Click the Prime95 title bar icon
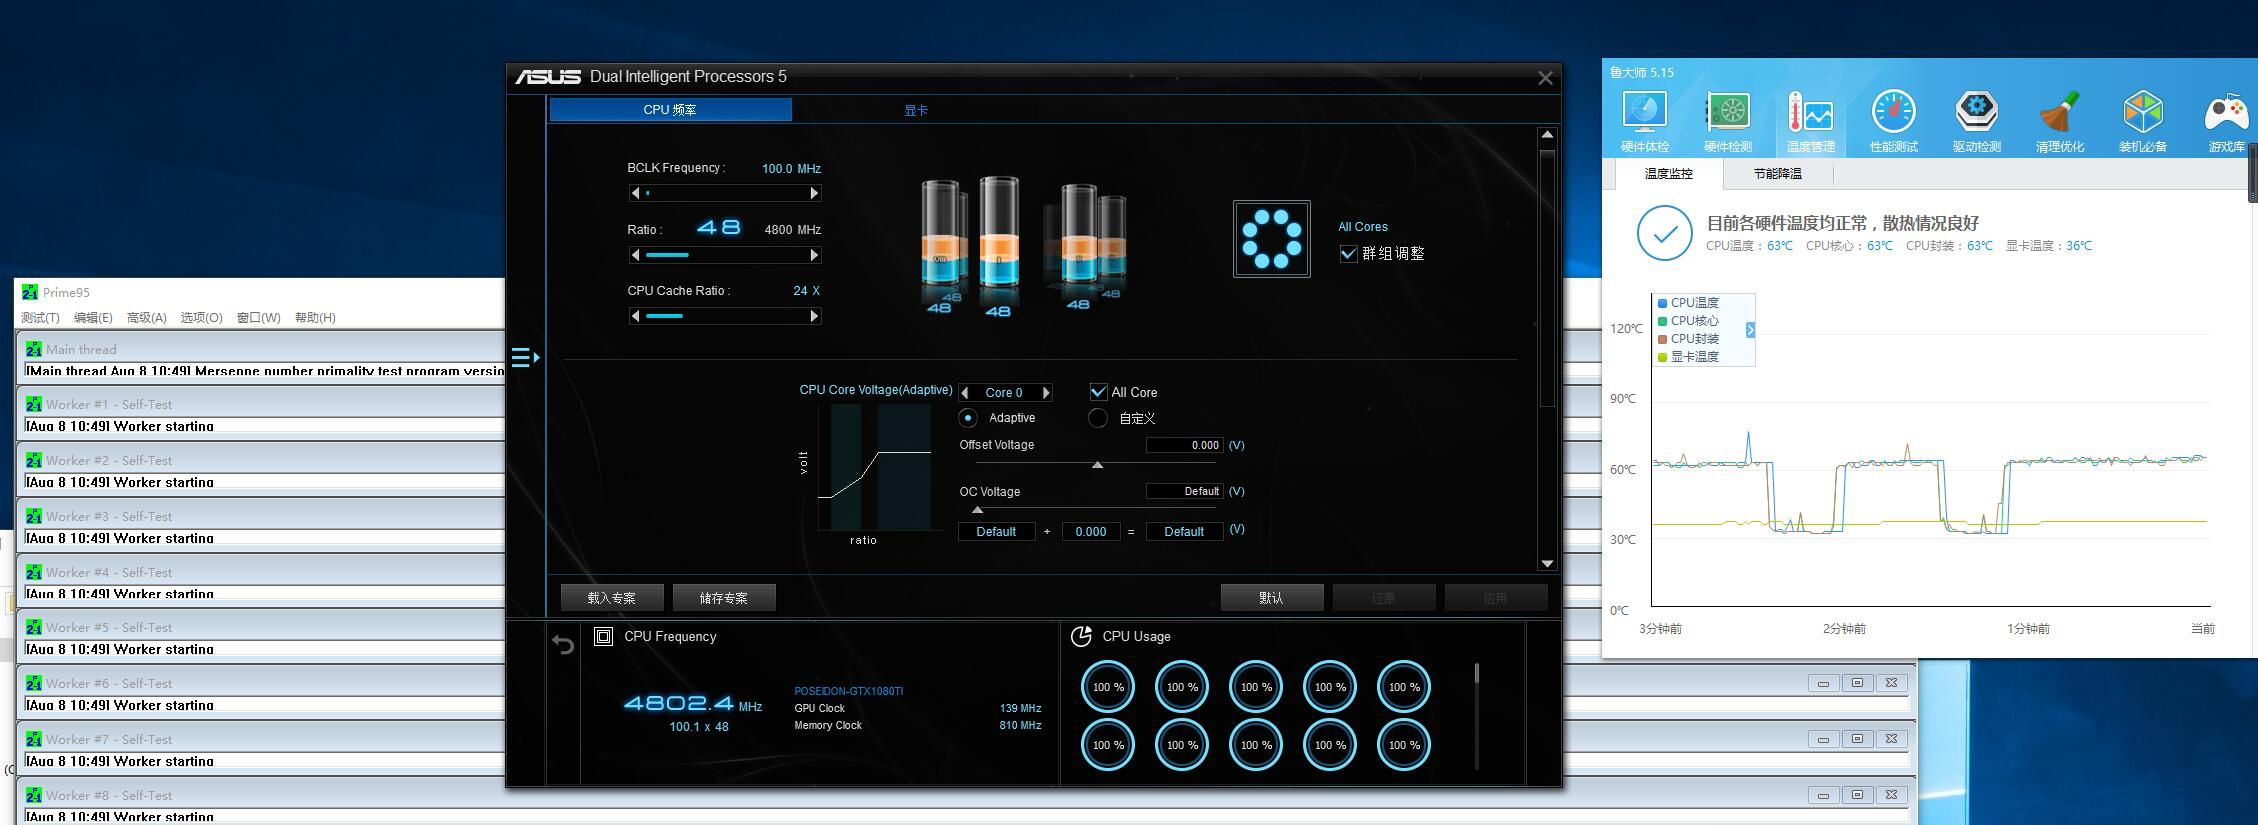The height and width of the screenshot is (825, 2258). point(30,292)
